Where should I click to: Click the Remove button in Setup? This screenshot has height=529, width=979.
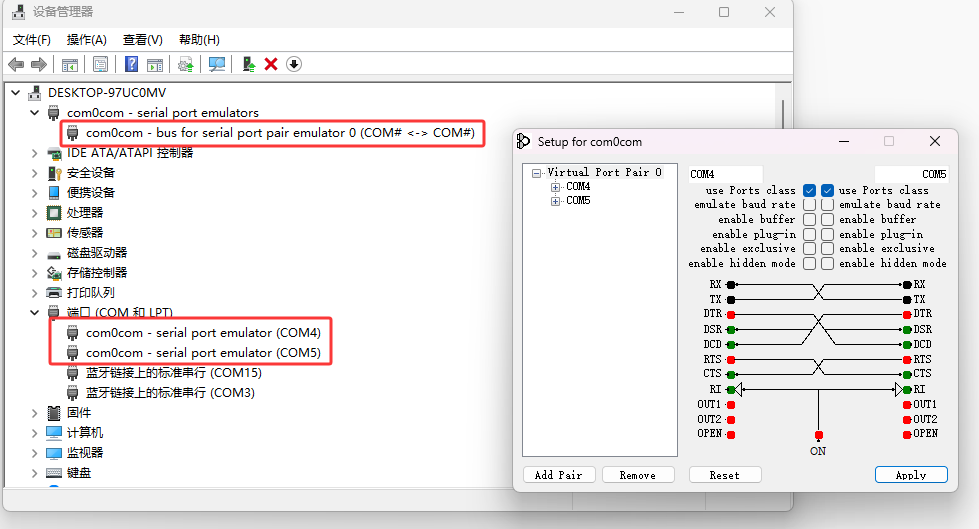tap(638, 475)
